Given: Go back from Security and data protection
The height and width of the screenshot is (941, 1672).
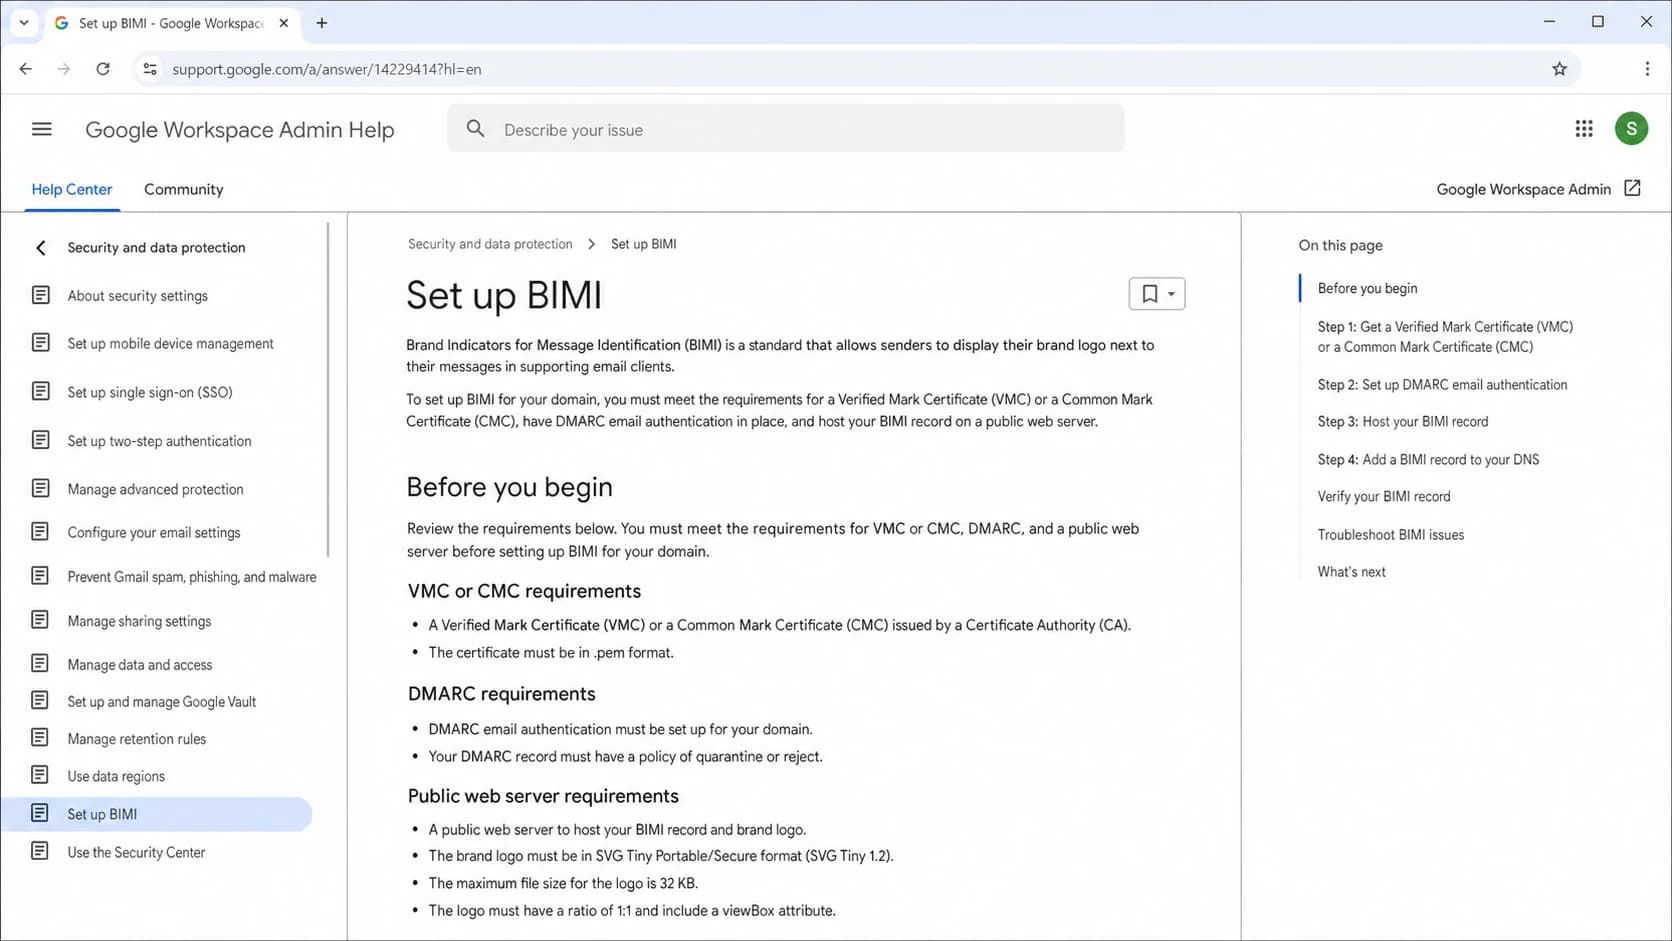Looking at the screenshot, I should [41, 247].
